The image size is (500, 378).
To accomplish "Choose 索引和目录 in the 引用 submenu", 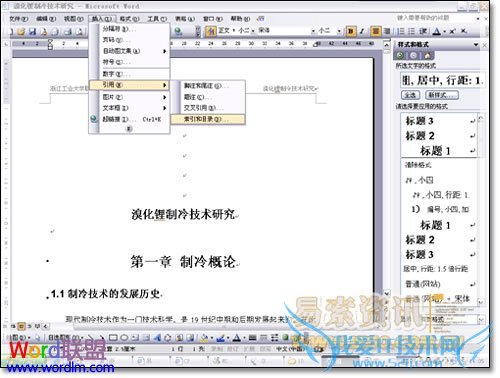I will (208, 119).
